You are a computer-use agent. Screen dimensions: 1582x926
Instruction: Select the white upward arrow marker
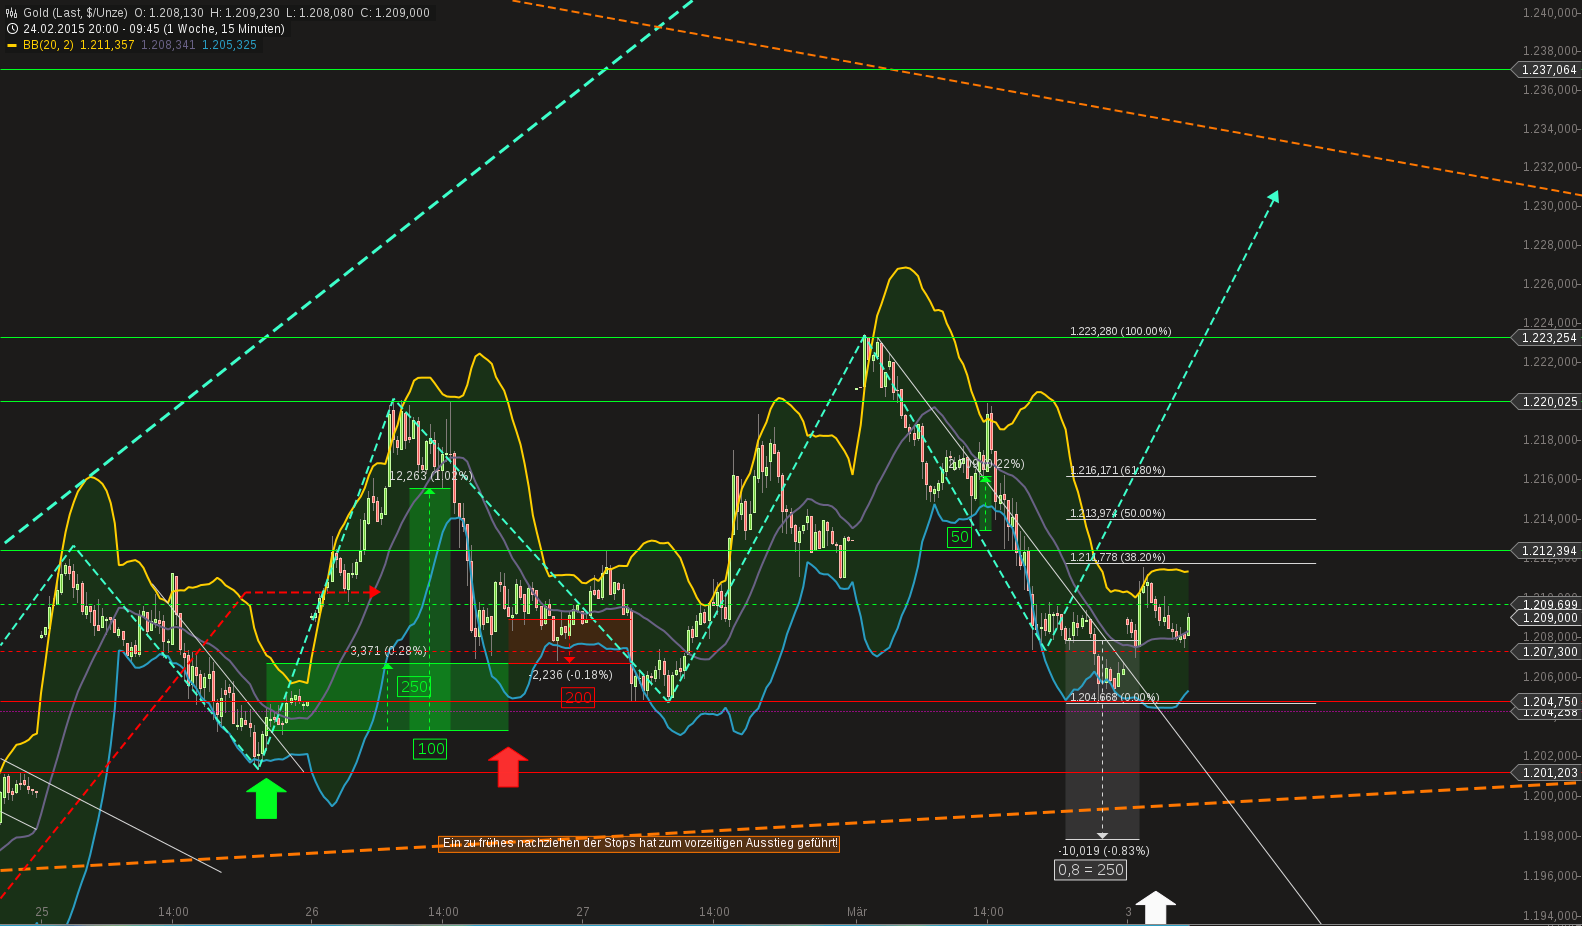1155,908
